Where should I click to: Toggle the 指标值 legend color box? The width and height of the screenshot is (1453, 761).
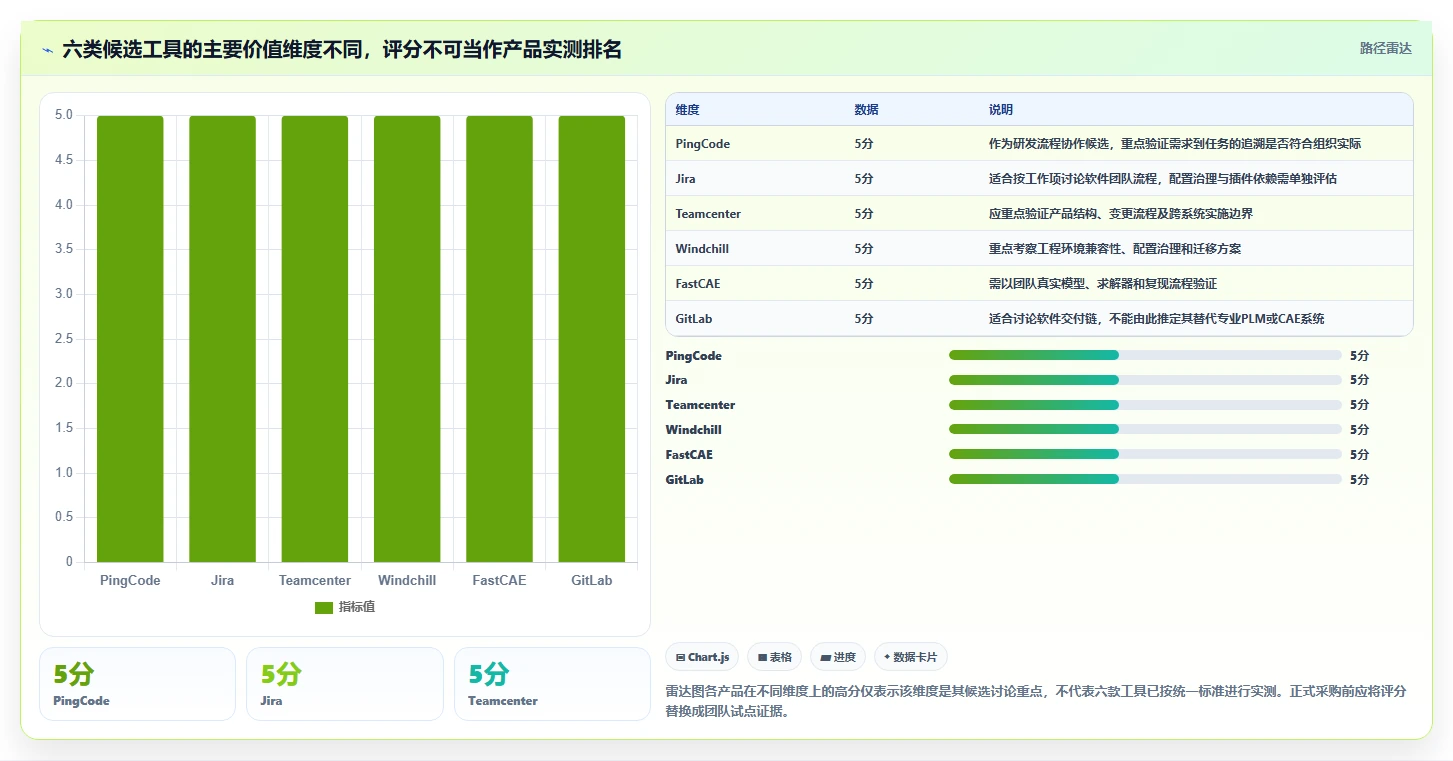click(x=323, y=607)
